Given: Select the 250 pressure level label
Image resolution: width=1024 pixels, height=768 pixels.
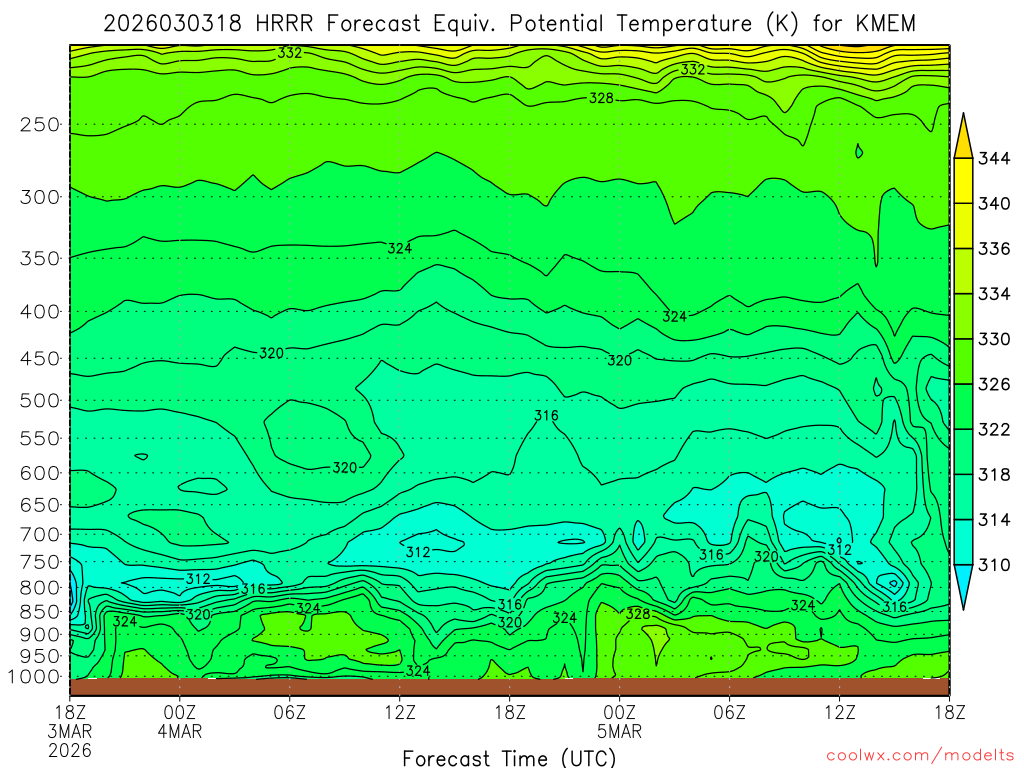Looking at the screenshot, I should 40,124.
